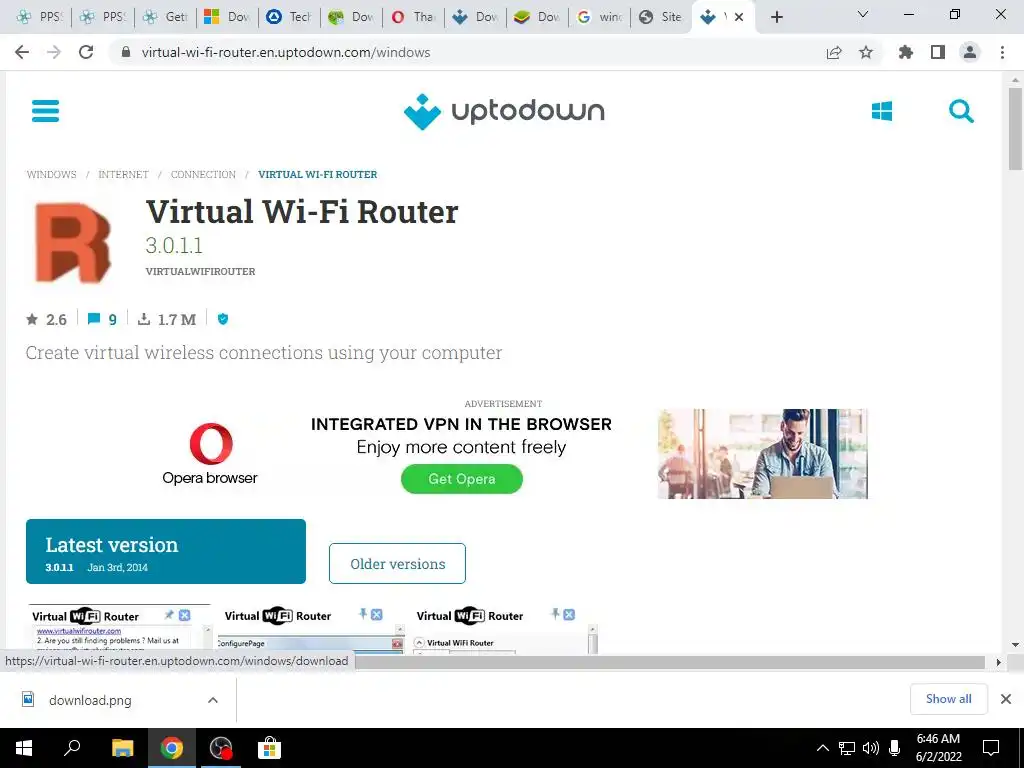Open the site search magnifier
The height and width of the screenshot is (768, 1024).
(x=961, y=111)
